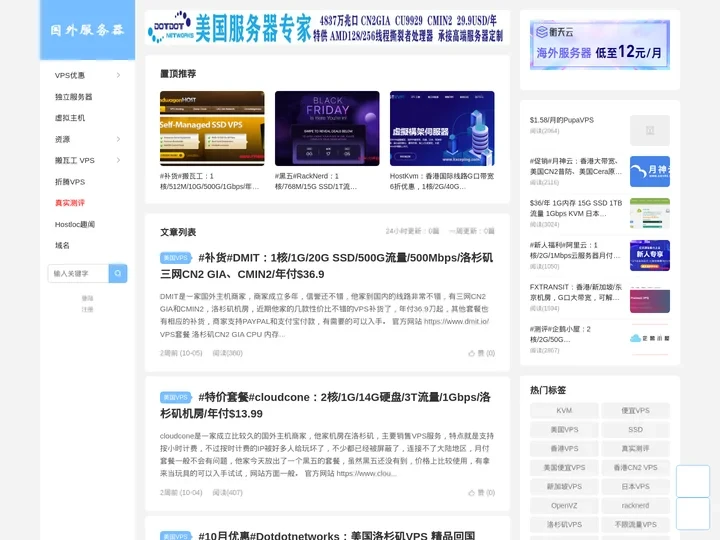Open the 虚拟主机 menu item

[70, 118]
